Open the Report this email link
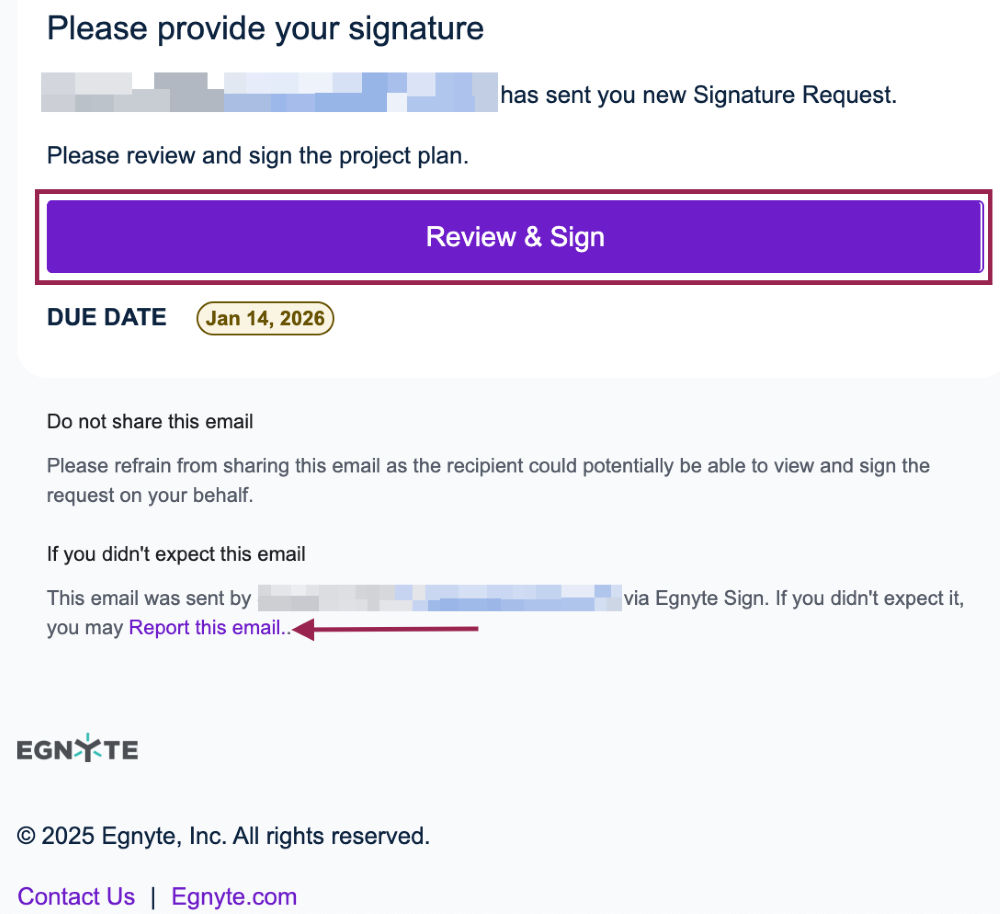1000x914 pixels. tap(206, 628)
